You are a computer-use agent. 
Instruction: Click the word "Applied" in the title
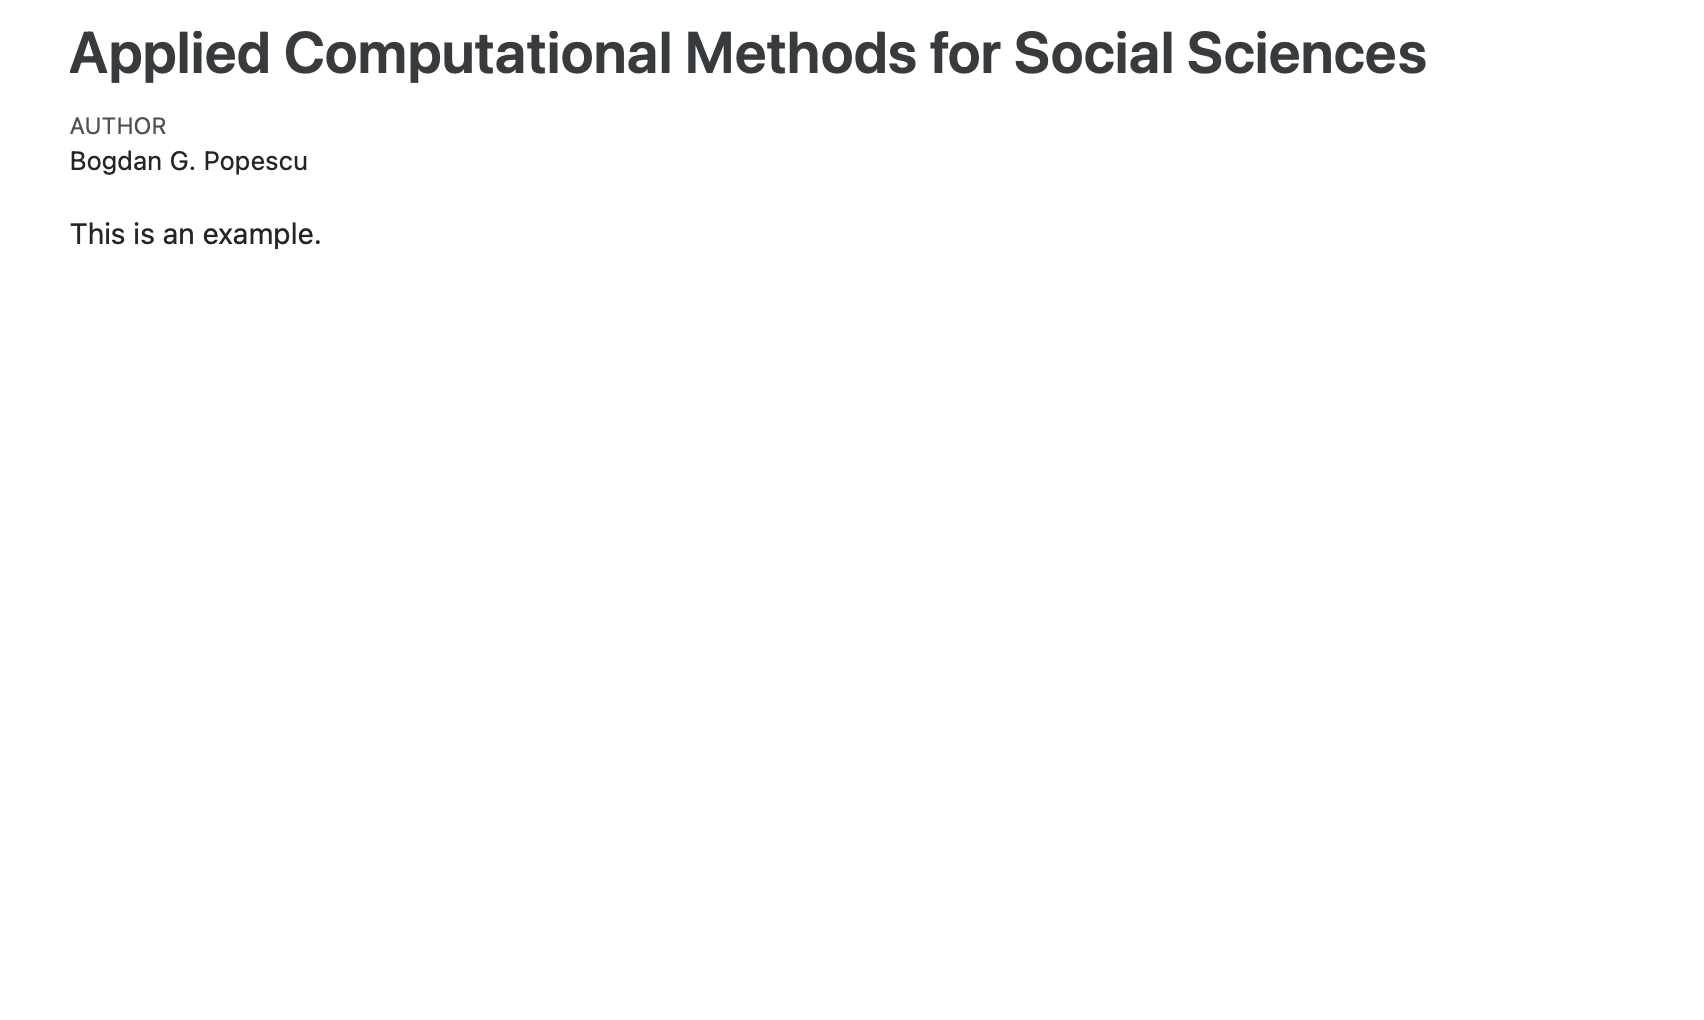pyautogui.click(x=170, y=54)
